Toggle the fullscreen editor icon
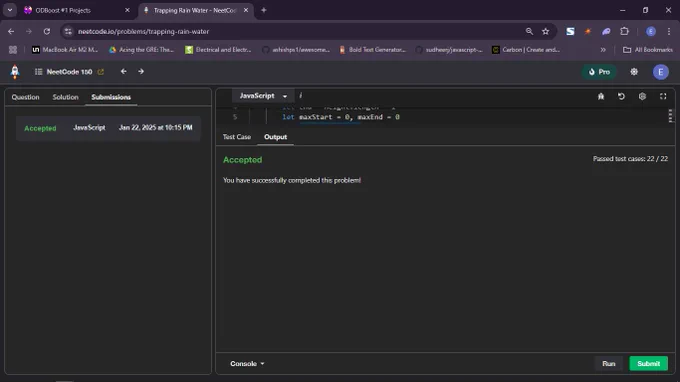The image size is (680, 382). tap(663, 96)
